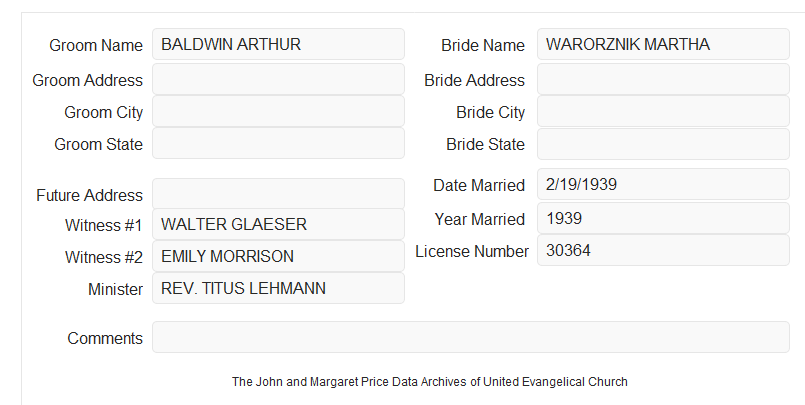Viewport: 805px width, 405px height.
Task: Click the Comments label
Action: (105, 338)
